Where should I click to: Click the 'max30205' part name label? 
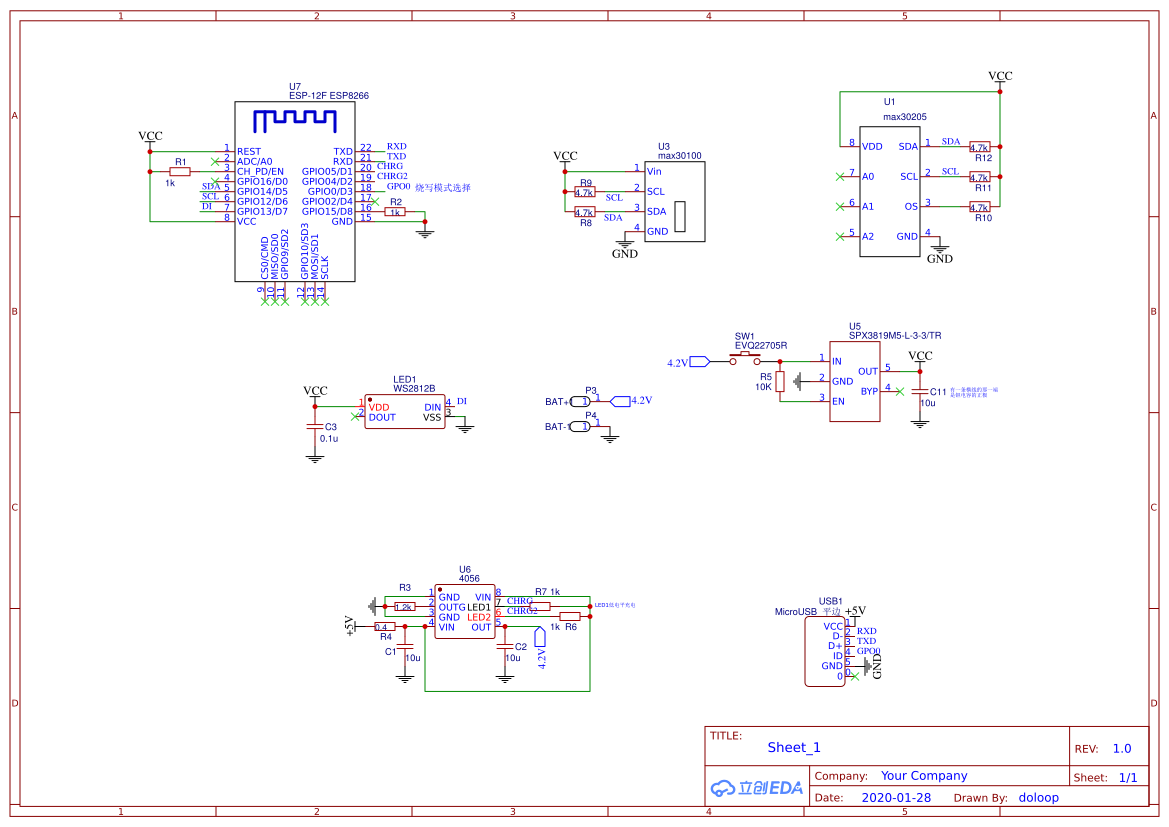[x=905, y=117]
